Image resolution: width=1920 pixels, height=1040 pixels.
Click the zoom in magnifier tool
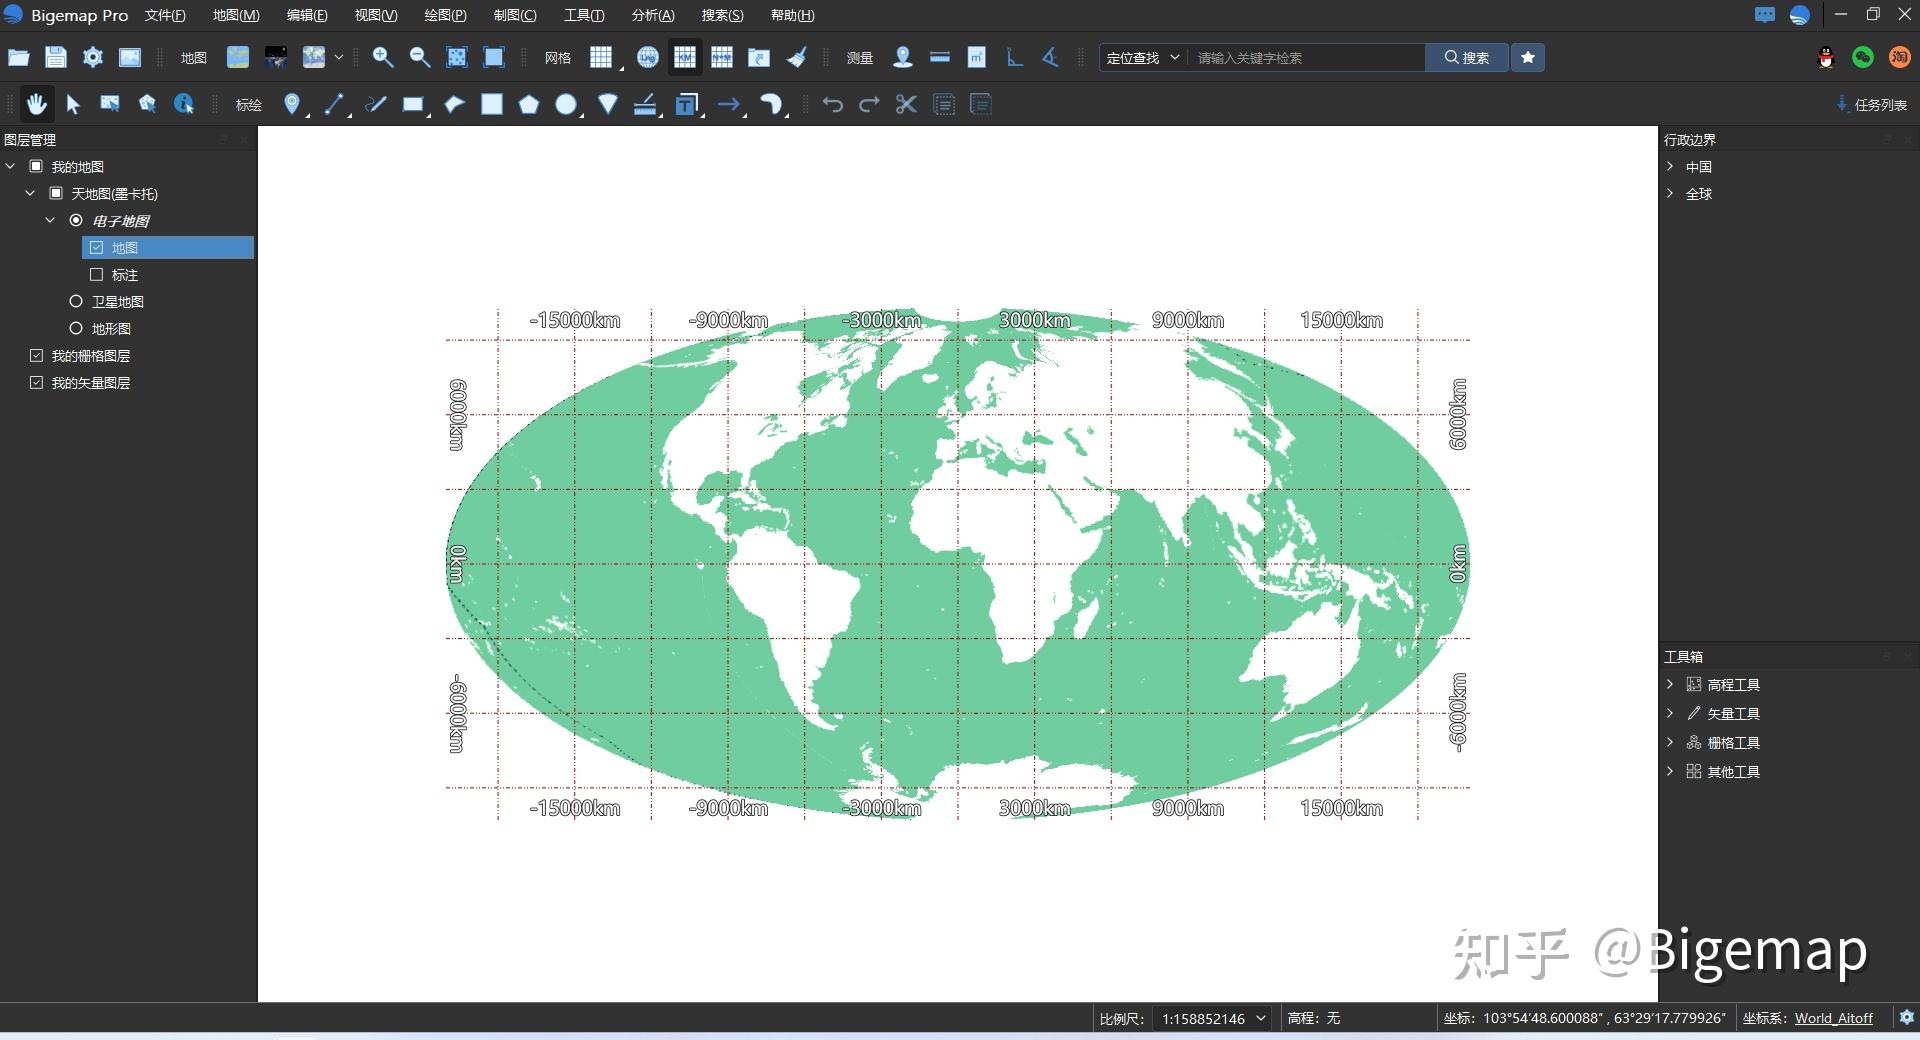point(382,57)
